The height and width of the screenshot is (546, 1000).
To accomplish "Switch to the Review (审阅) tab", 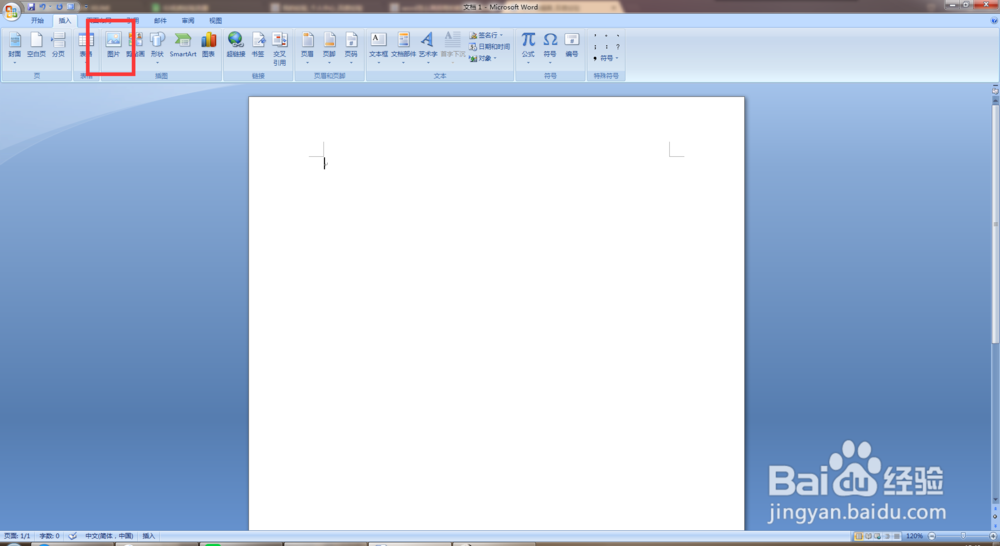I will coord(188,20).
